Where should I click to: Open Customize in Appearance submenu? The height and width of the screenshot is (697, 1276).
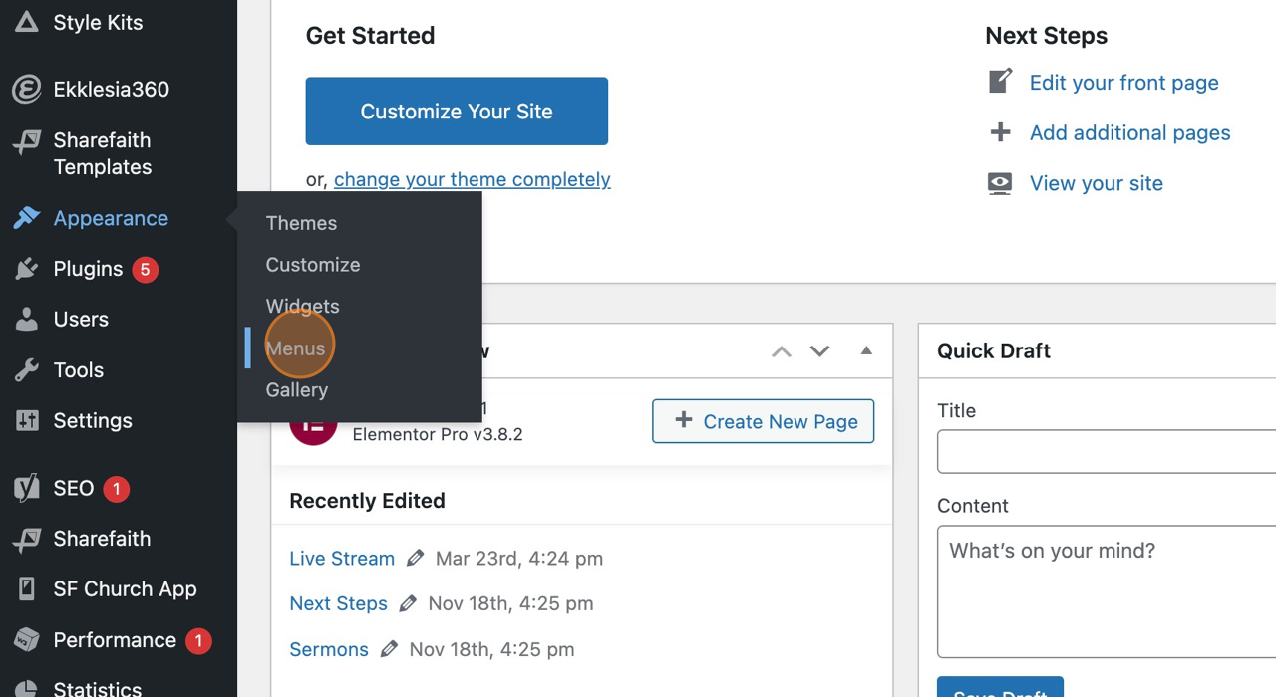tap(313, 265)
